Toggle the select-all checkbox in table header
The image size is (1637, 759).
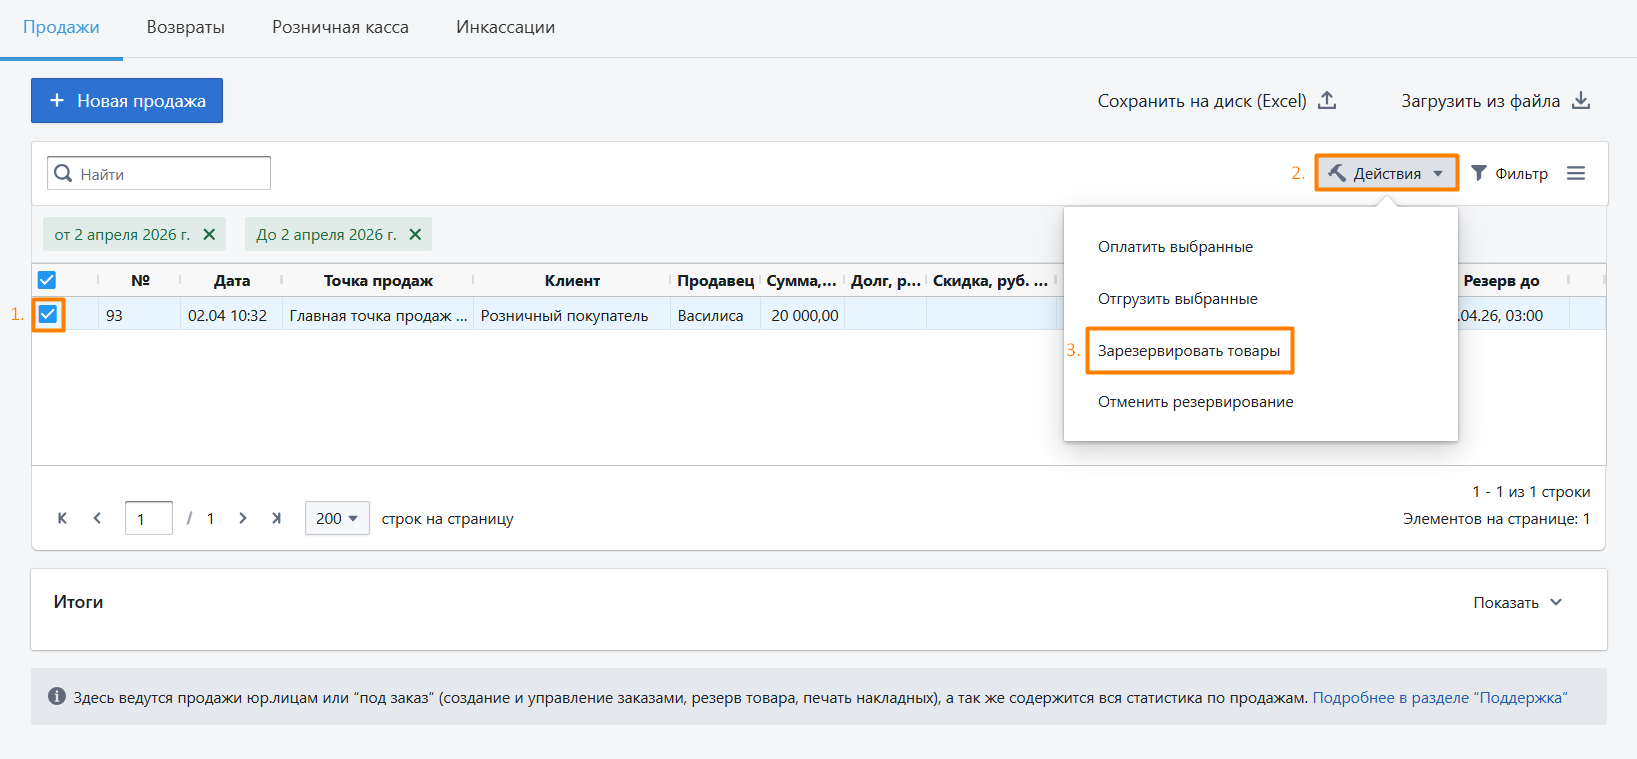47,280
